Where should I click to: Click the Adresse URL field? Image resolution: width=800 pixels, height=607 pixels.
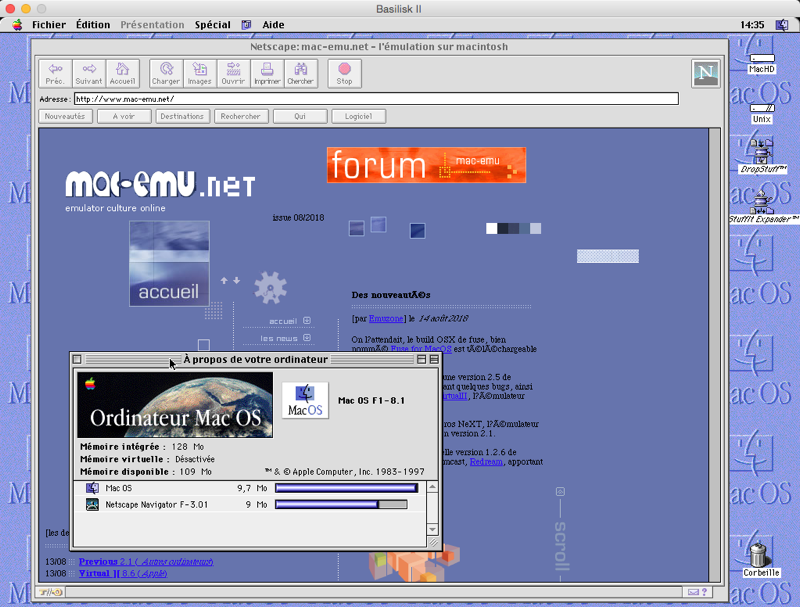(377, 99)
